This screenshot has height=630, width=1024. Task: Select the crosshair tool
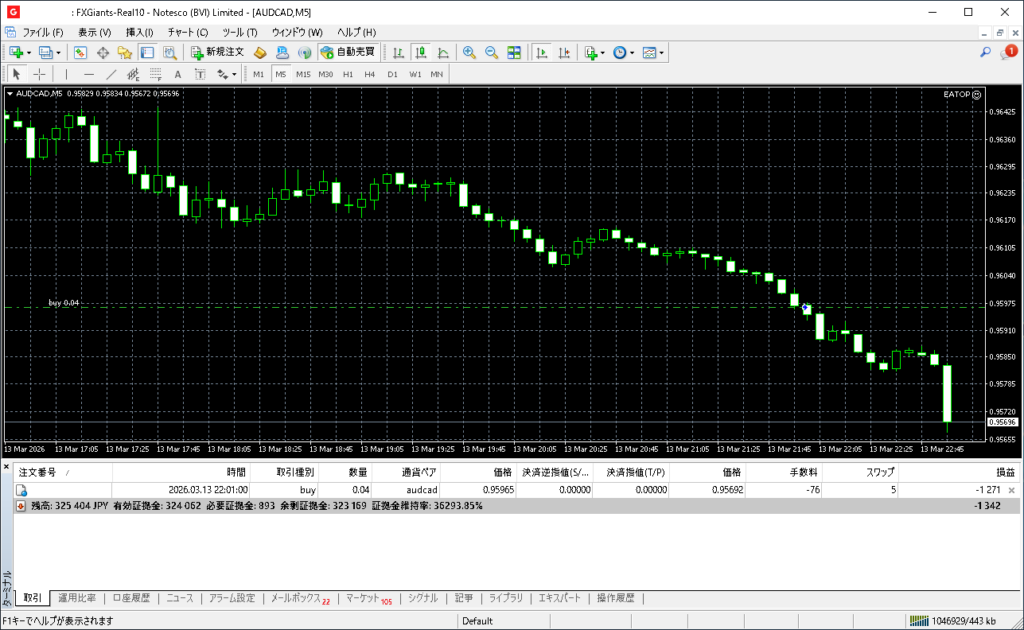(x=40, y=74)
